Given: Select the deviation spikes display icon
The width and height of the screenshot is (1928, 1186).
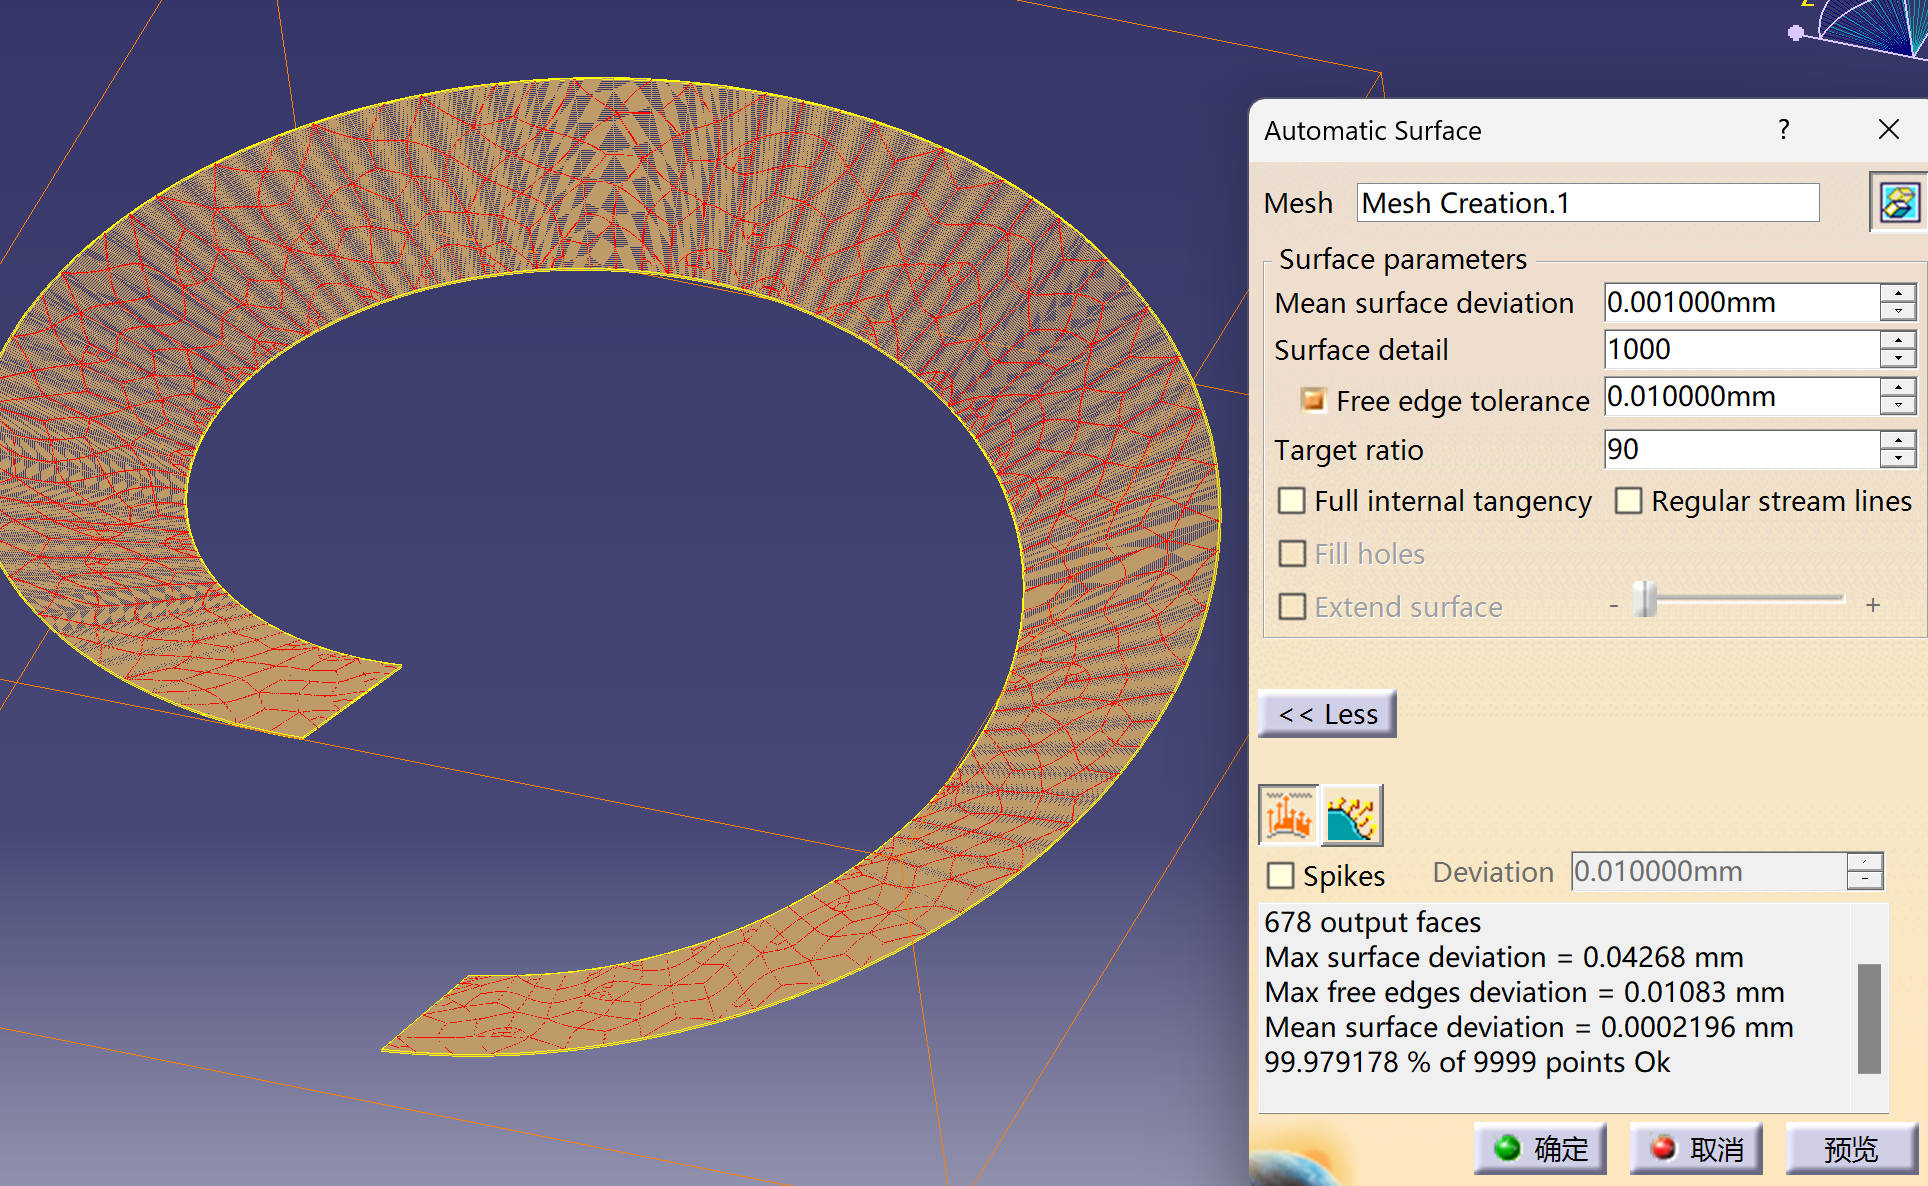Looking at the screenshot, I should [x=1288, y=815].
